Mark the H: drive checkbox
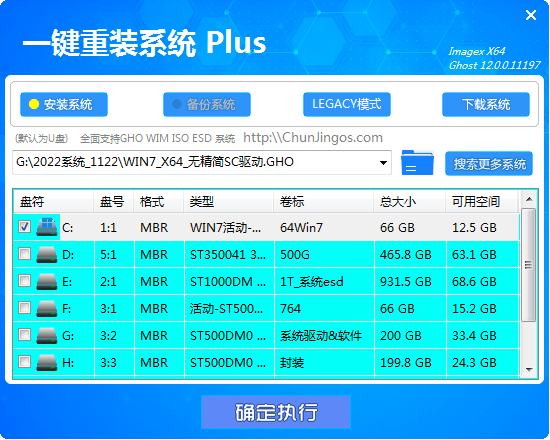This screenshot has height=440, width=550. coord(24,362)
